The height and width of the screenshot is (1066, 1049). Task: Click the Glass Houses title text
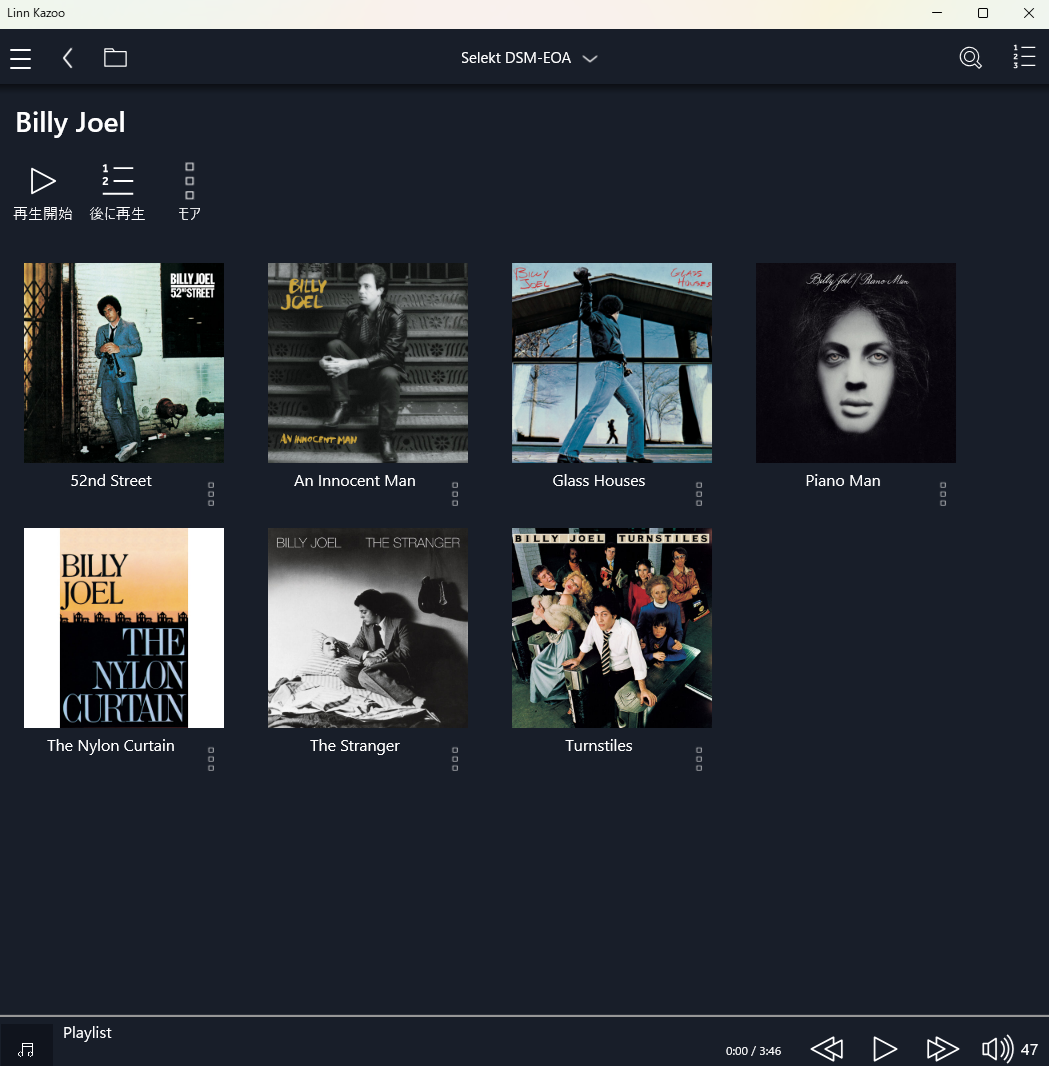[x=599, y=481]
